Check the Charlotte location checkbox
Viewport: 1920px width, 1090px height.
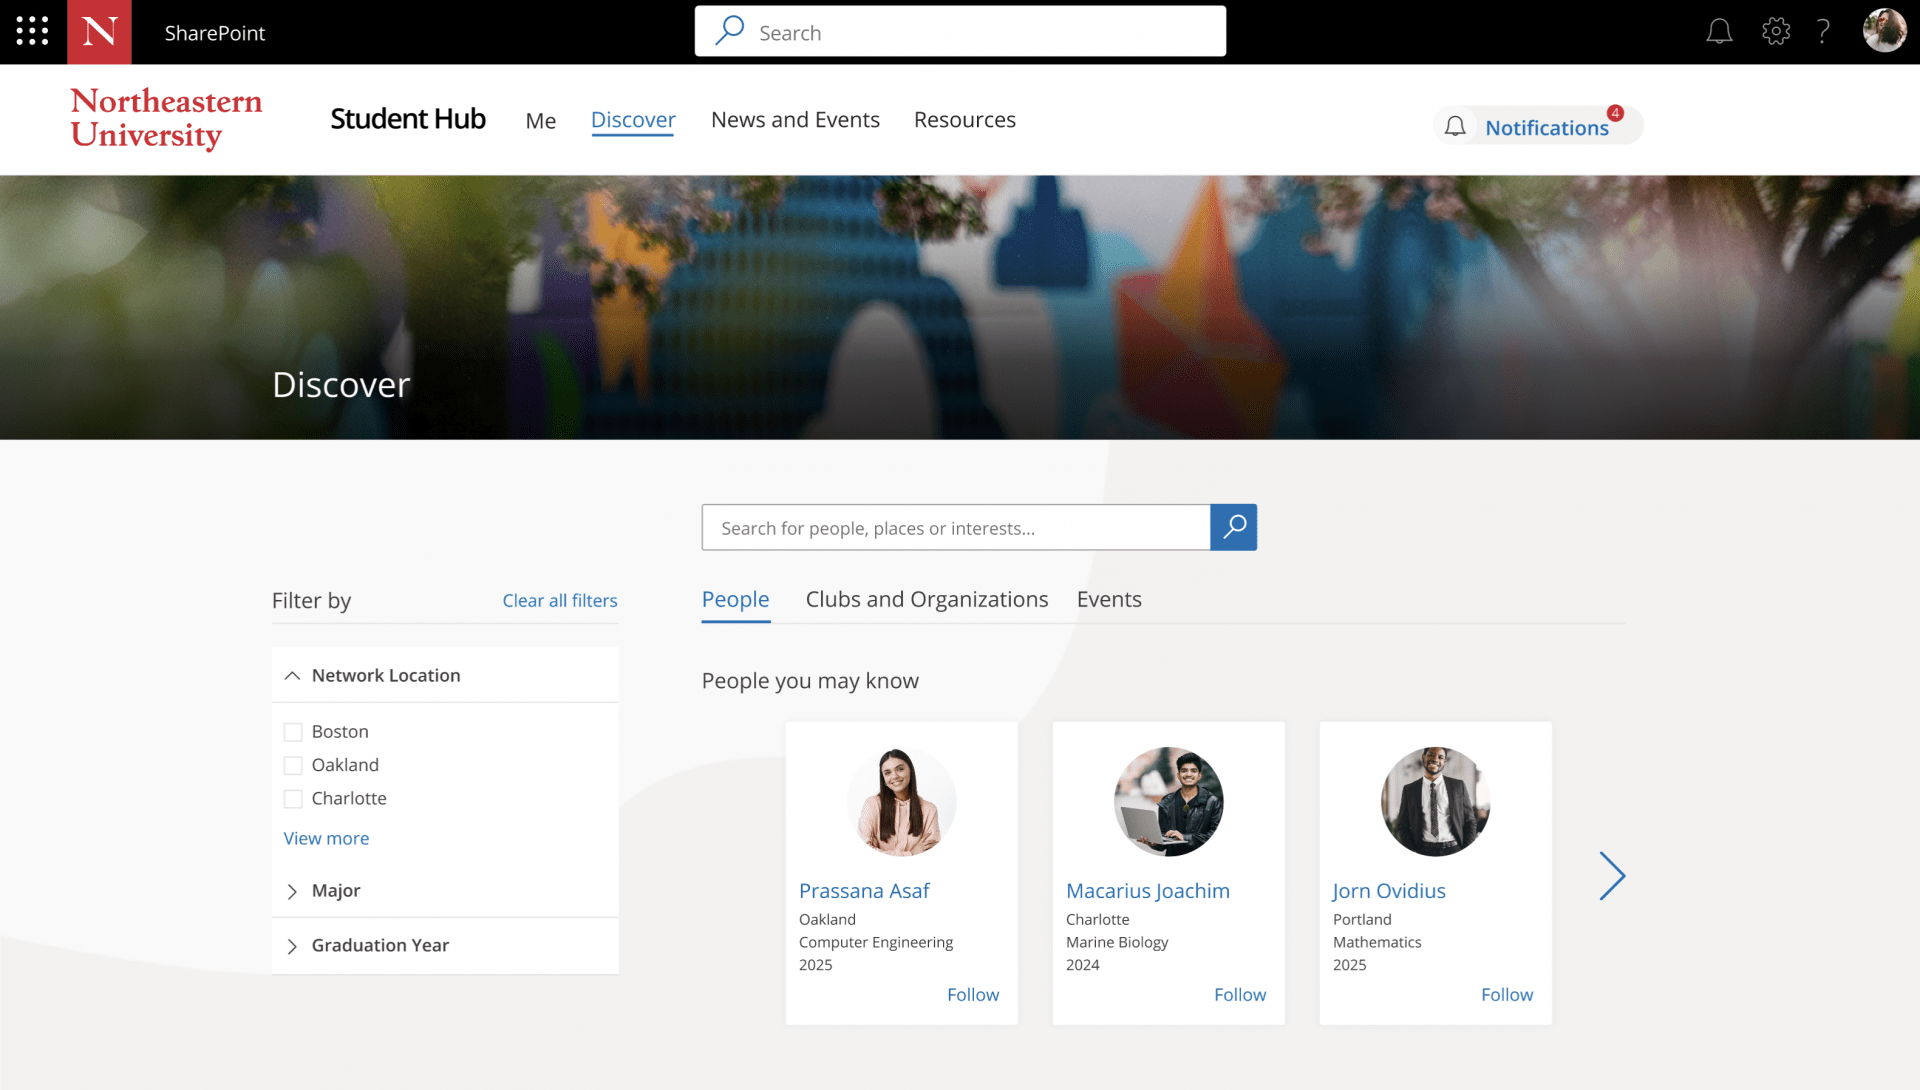(x=293, y=799)
